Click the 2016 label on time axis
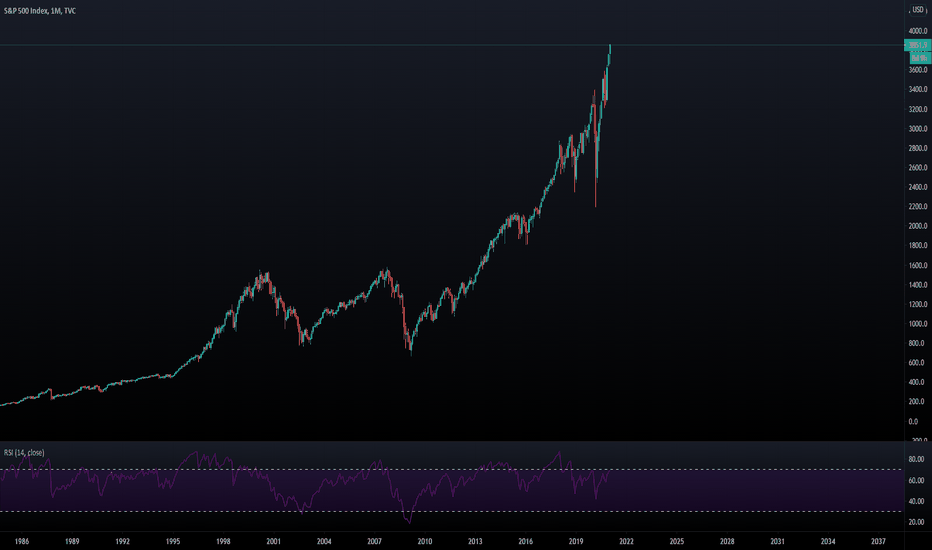This screenshot has height=550, width=932. (x=525, y=541)
